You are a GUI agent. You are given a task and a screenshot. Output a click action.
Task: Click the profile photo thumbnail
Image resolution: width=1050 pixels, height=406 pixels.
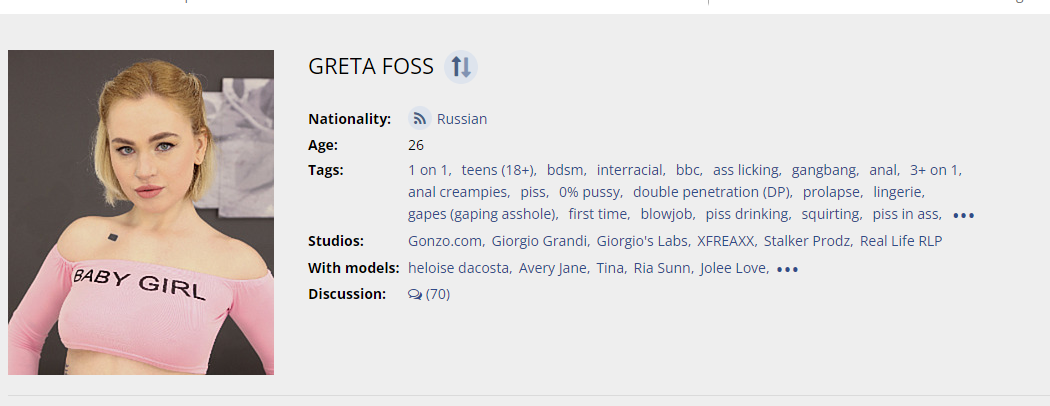click(141, 212)
